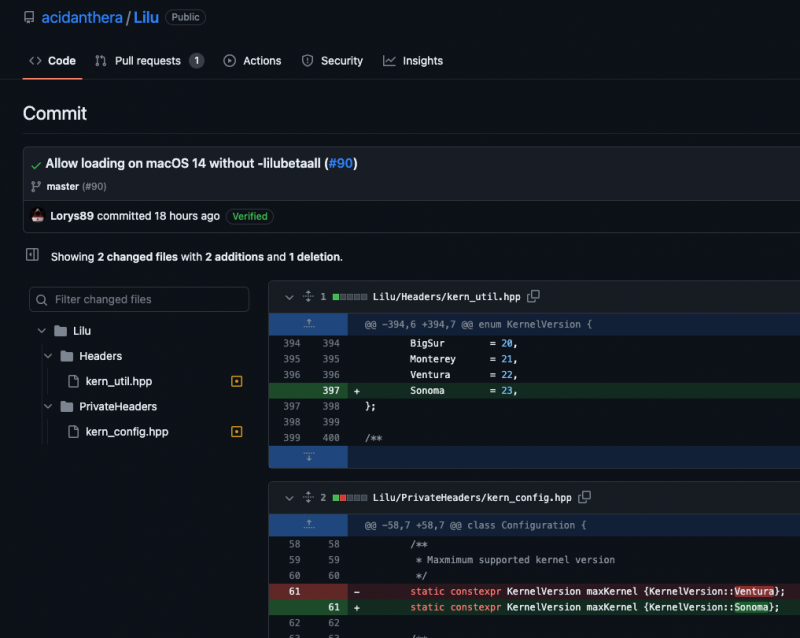Open Lorys89 user avatar
Screen dimensions: 800x638
[x=38, y=215]
